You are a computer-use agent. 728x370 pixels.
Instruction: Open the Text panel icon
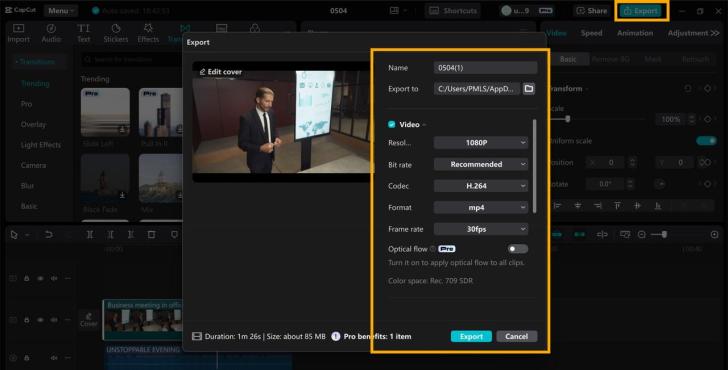pos(84,28)
